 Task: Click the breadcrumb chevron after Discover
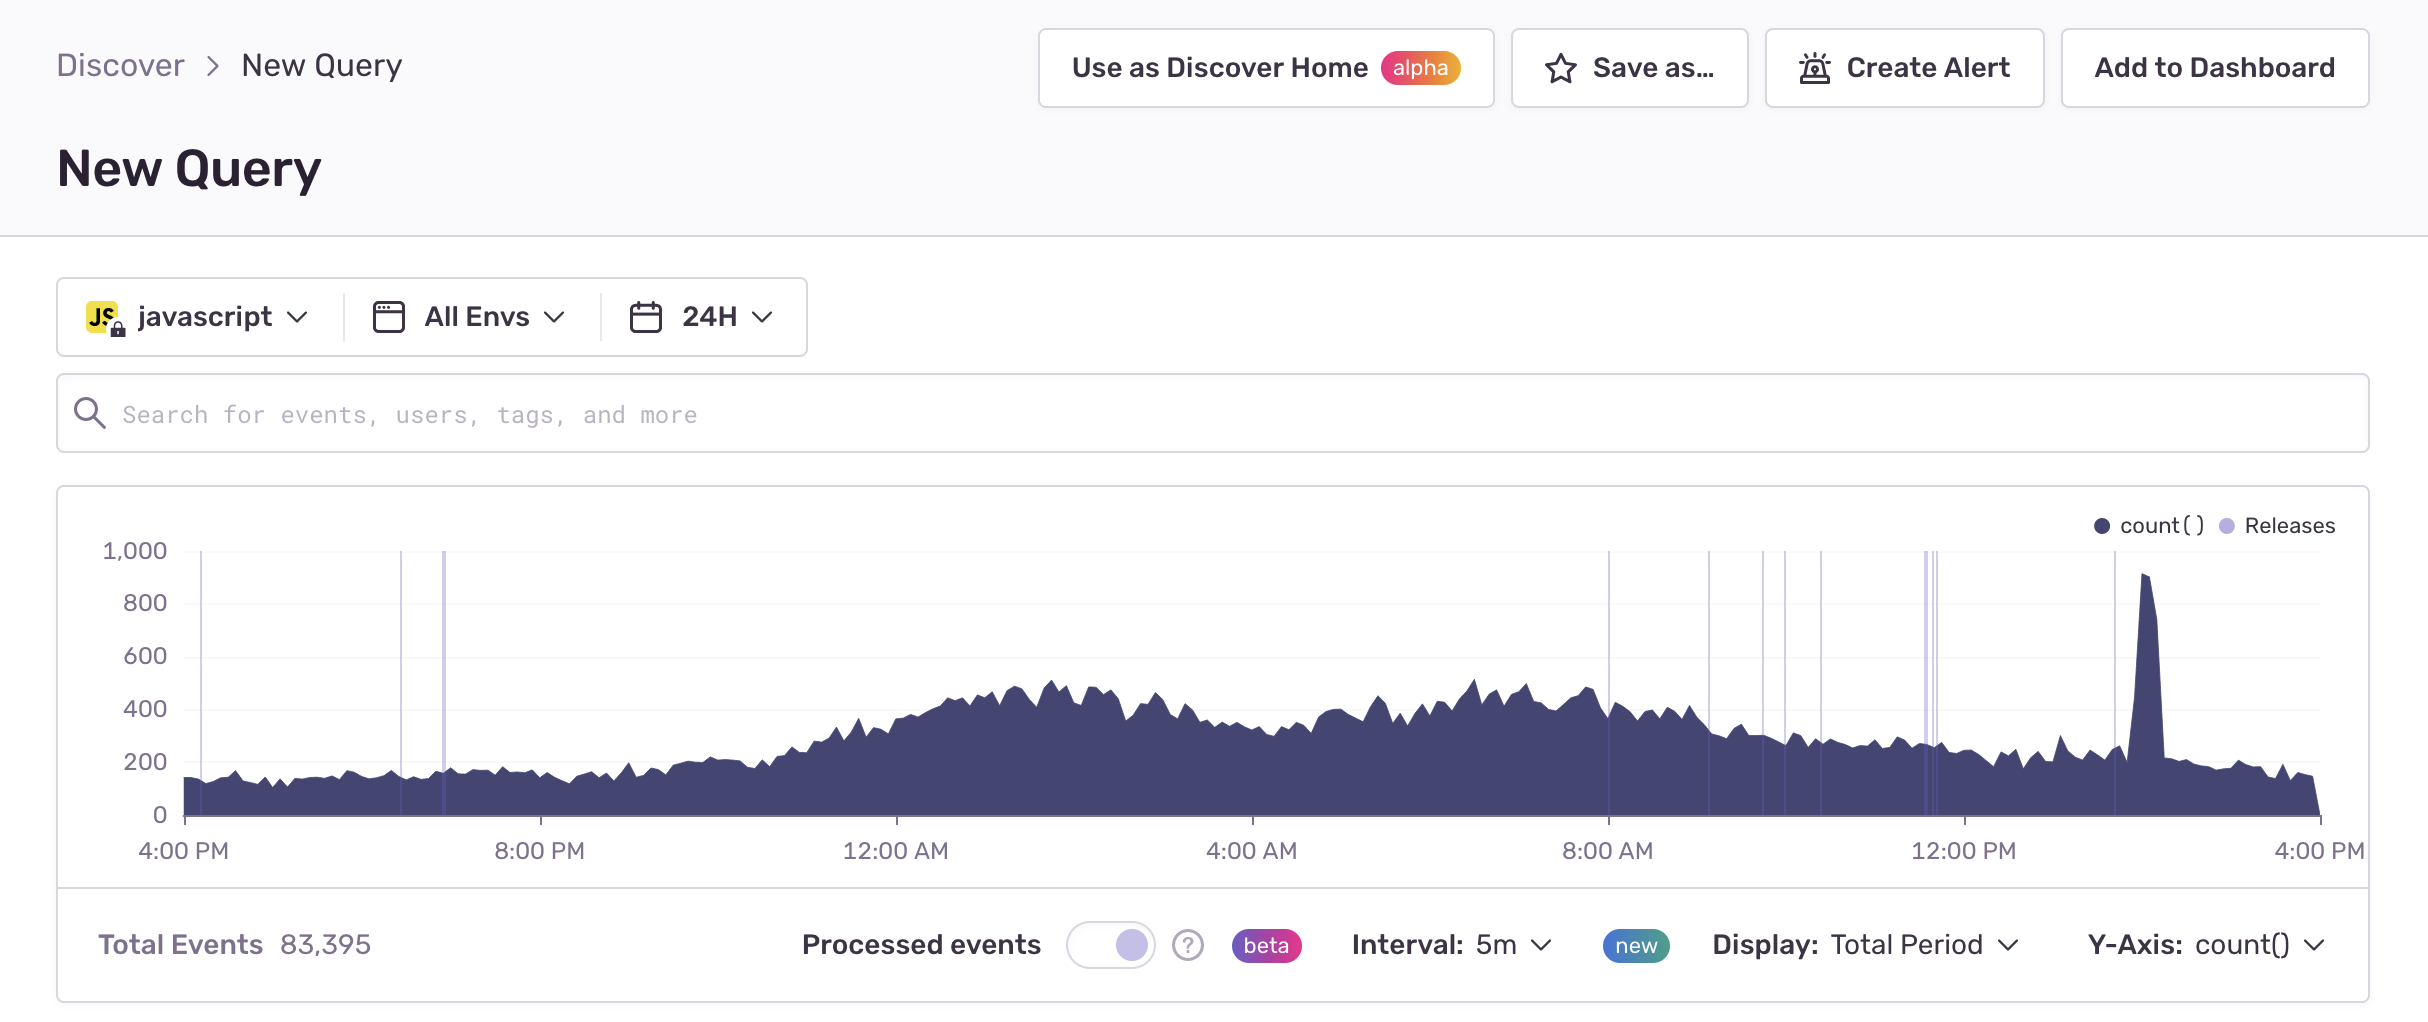(212, 66)
